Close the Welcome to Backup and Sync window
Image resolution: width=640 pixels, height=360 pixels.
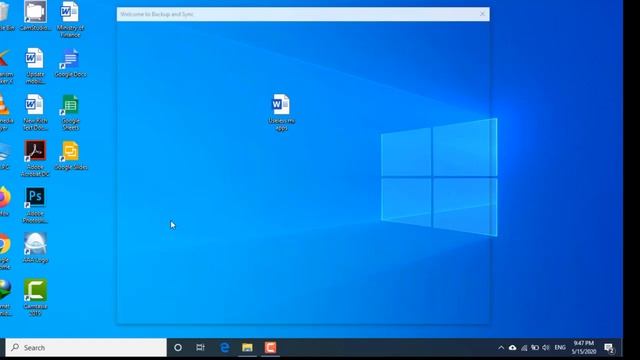pos(482,14)
